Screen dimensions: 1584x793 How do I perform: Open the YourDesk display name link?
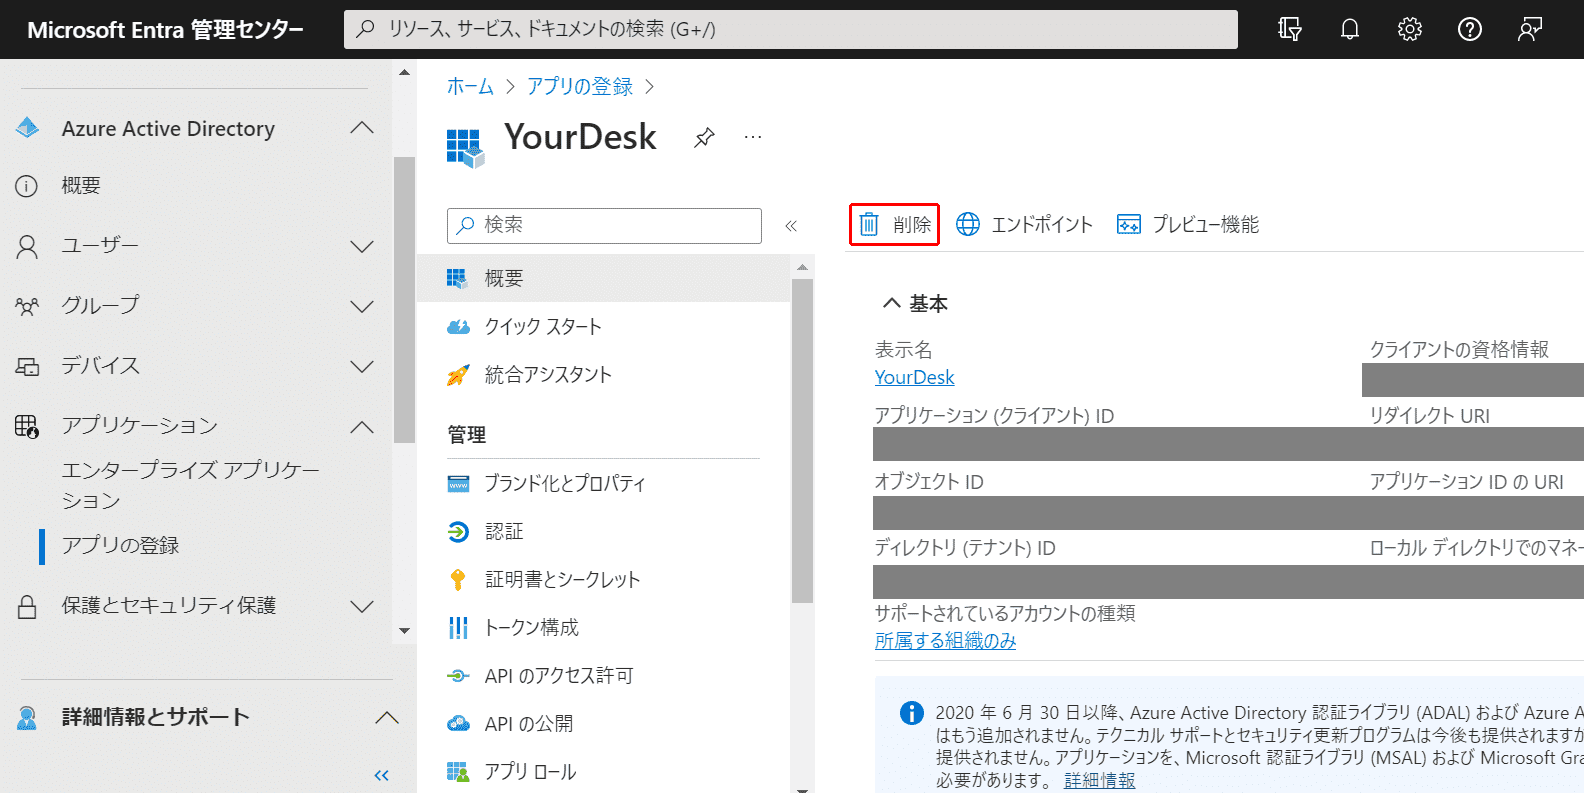(914, 377)
